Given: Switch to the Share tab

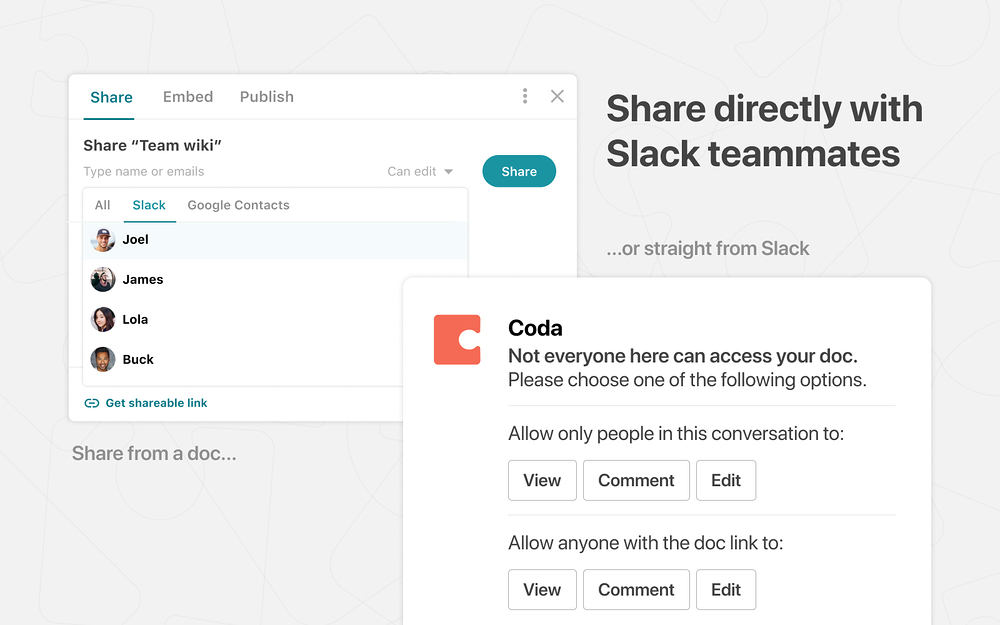Looking at the screenshot, I should (111, 97).
